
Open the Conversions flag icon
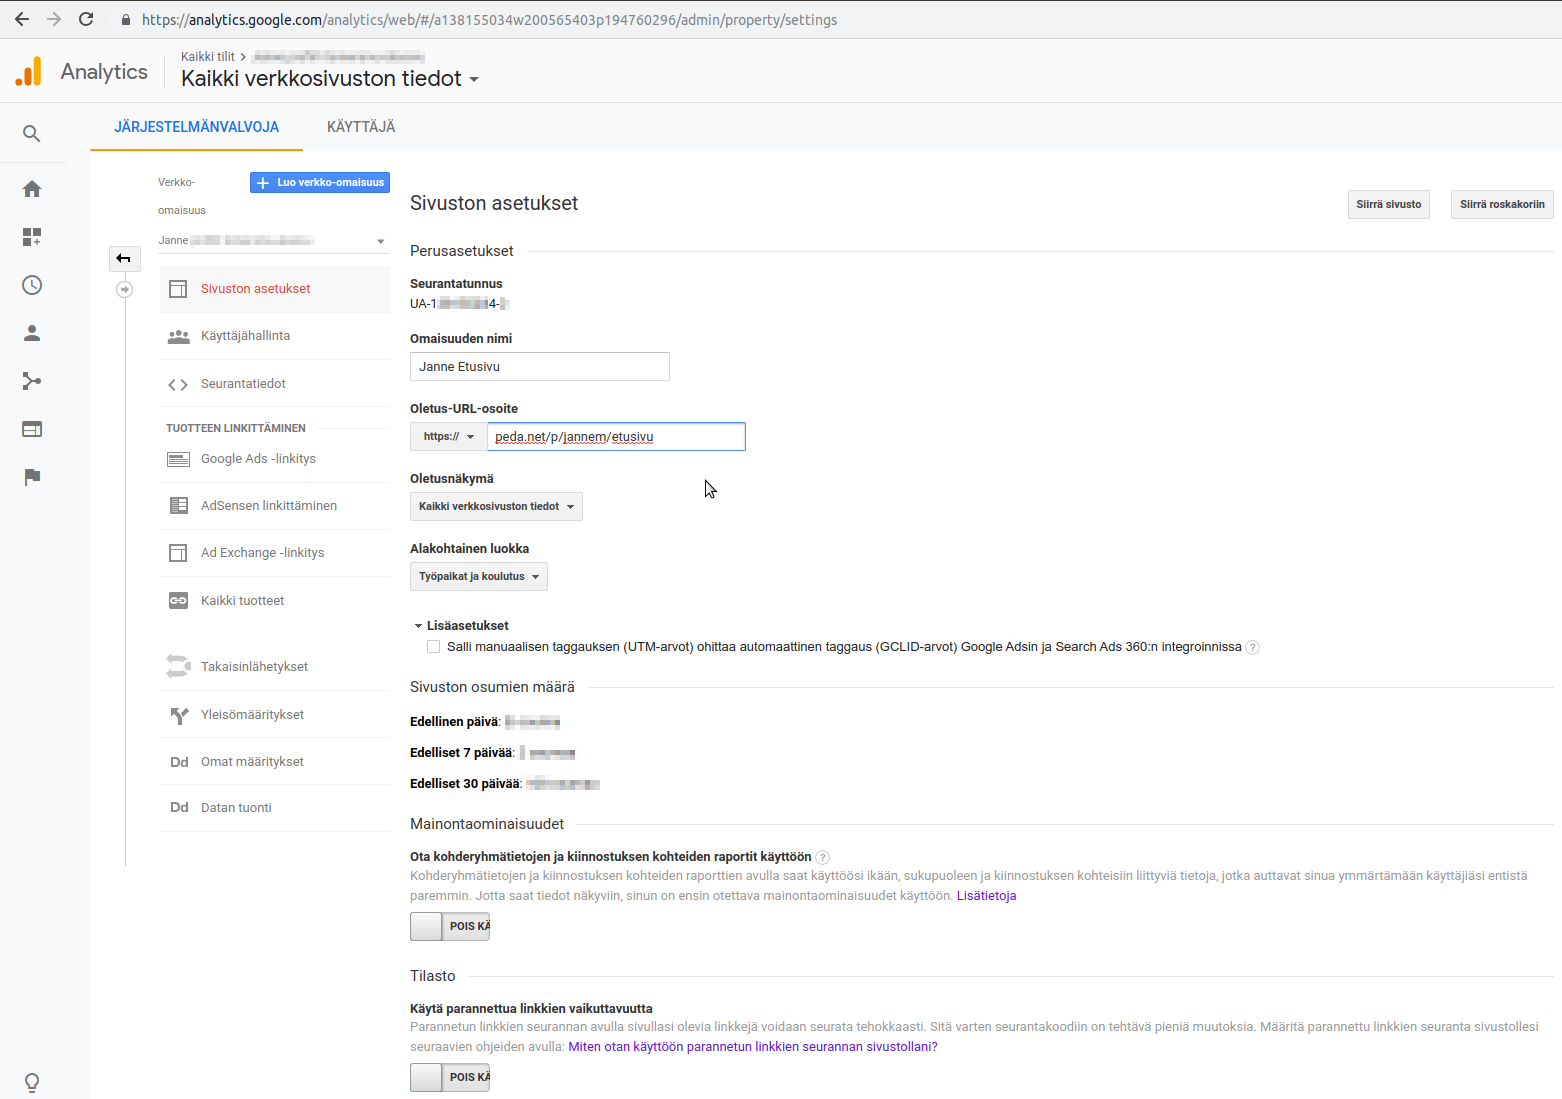tap(32, 477)
